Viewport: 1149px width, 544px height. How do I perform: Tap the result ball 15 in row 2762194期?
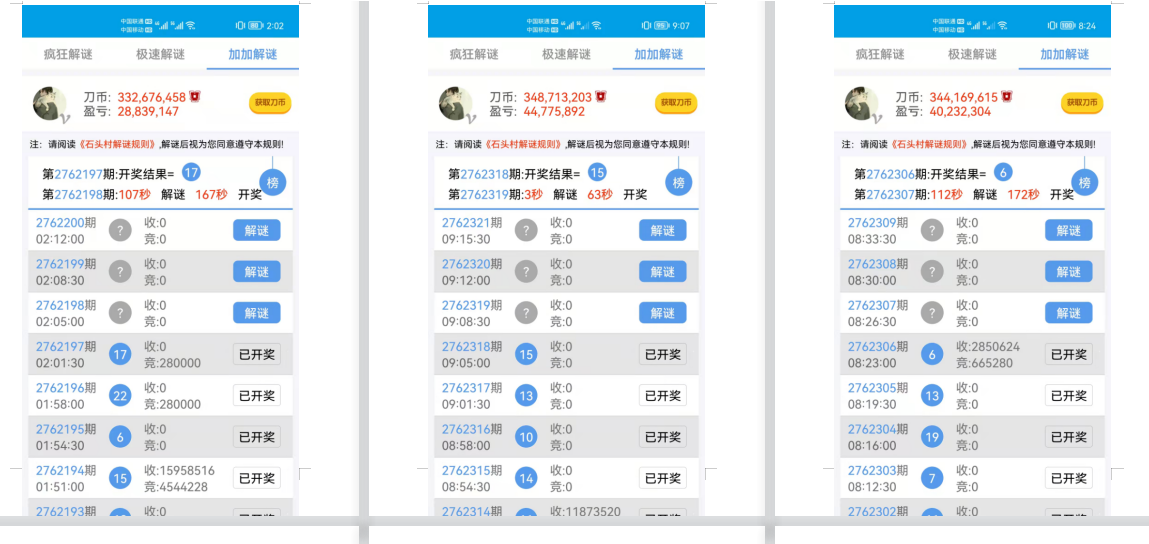pos(120,479)
